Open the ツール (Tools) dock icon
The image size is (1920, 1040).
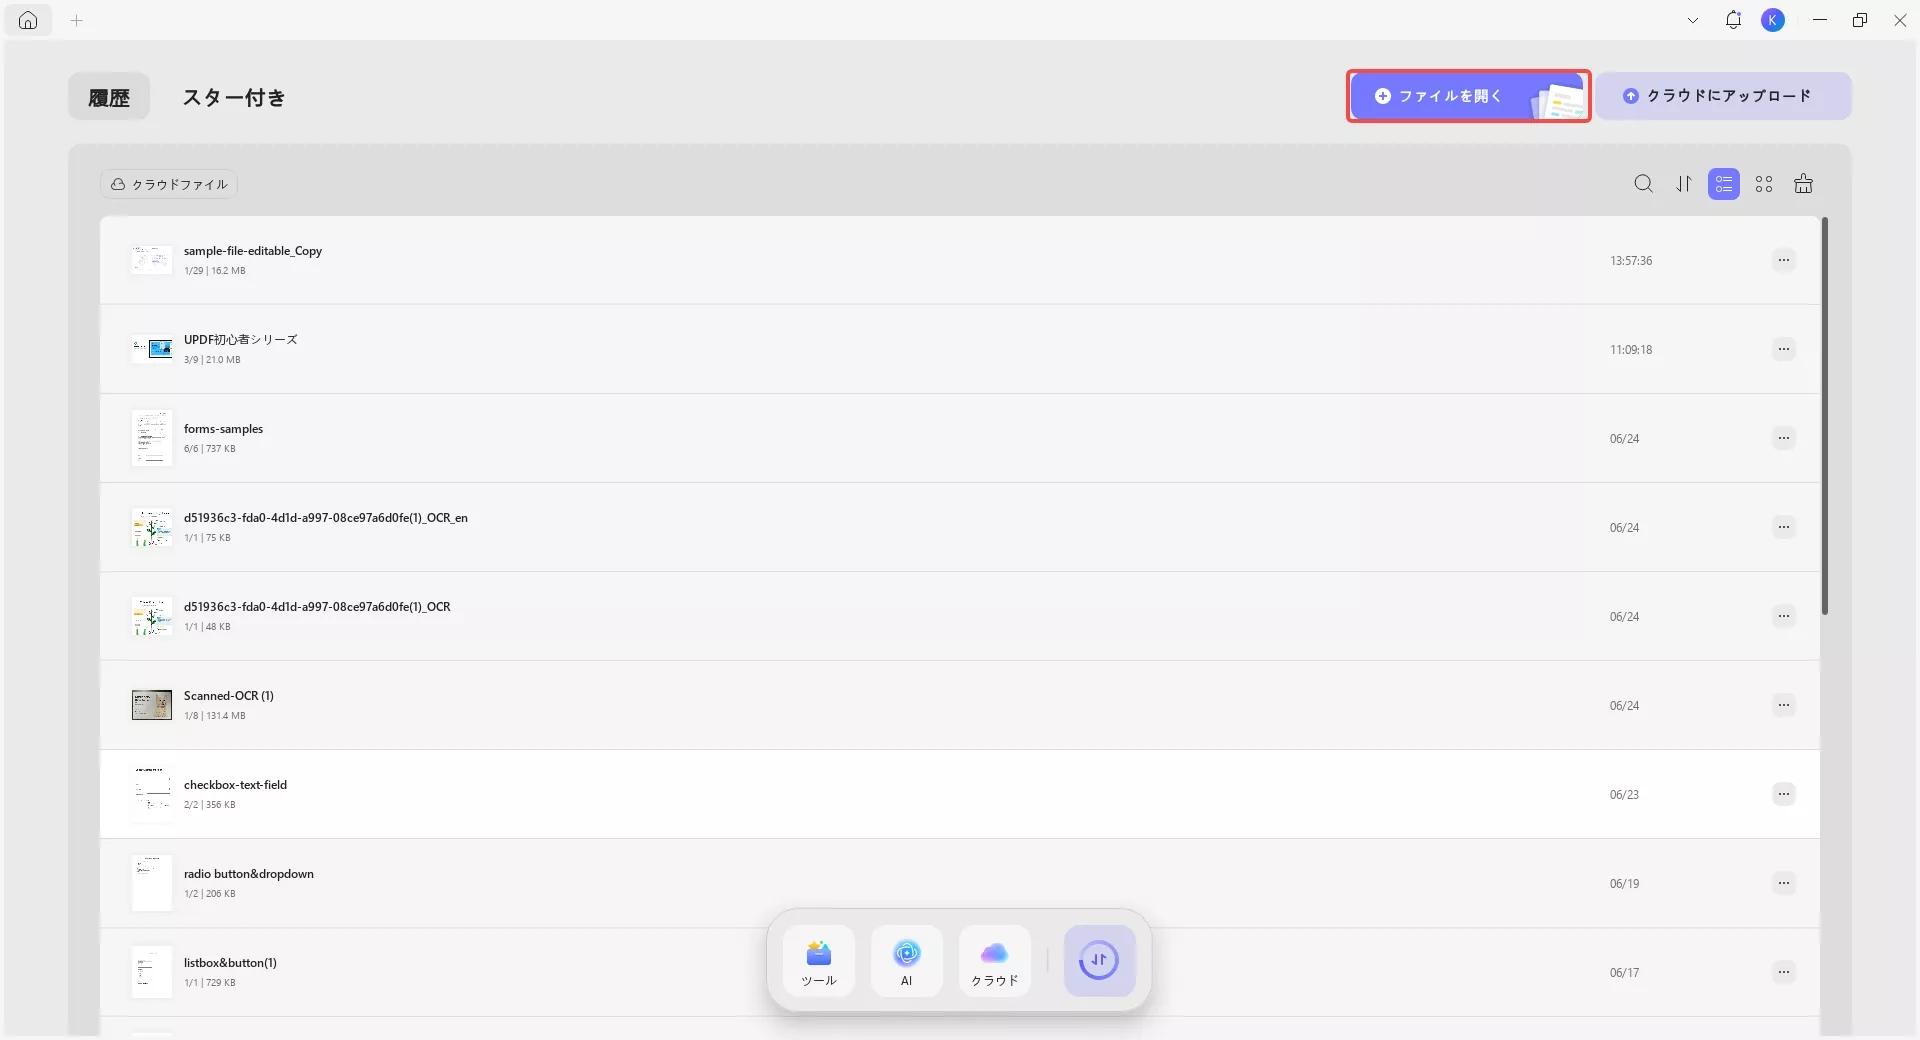[819, 961]
